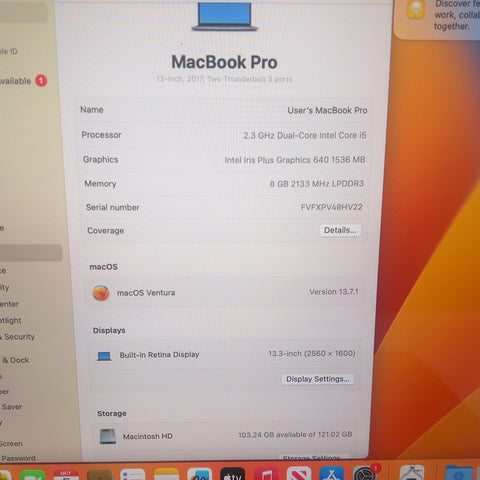
Task: Click the red Software Update badge
Action: [41, 81]
